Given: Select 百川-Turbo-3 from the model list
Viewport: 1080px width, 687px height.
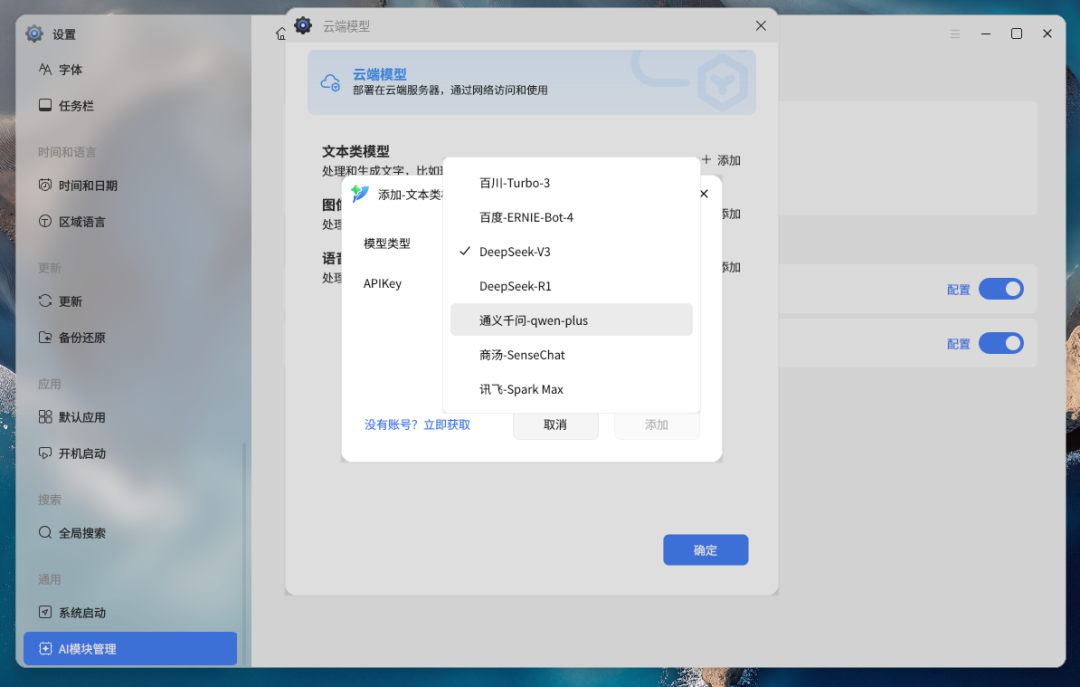Looking at the screenshot, I should [571, 183].
